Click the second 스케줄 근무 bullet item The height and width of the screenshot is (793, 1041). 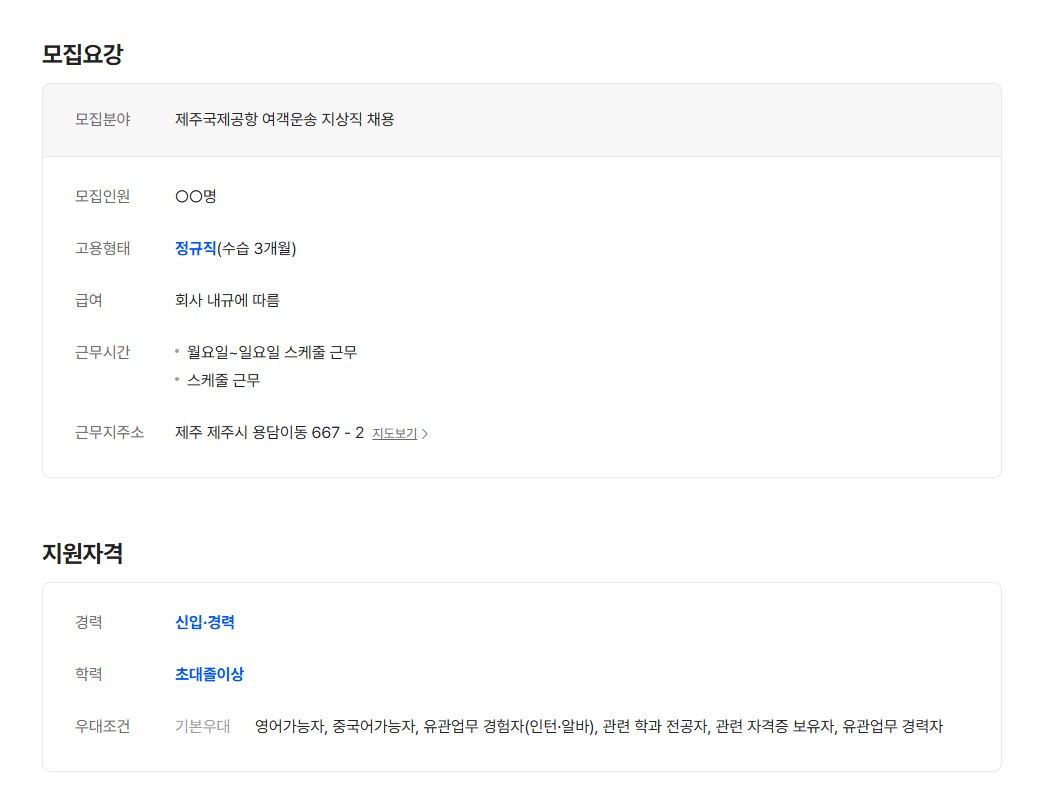(223, 380)
